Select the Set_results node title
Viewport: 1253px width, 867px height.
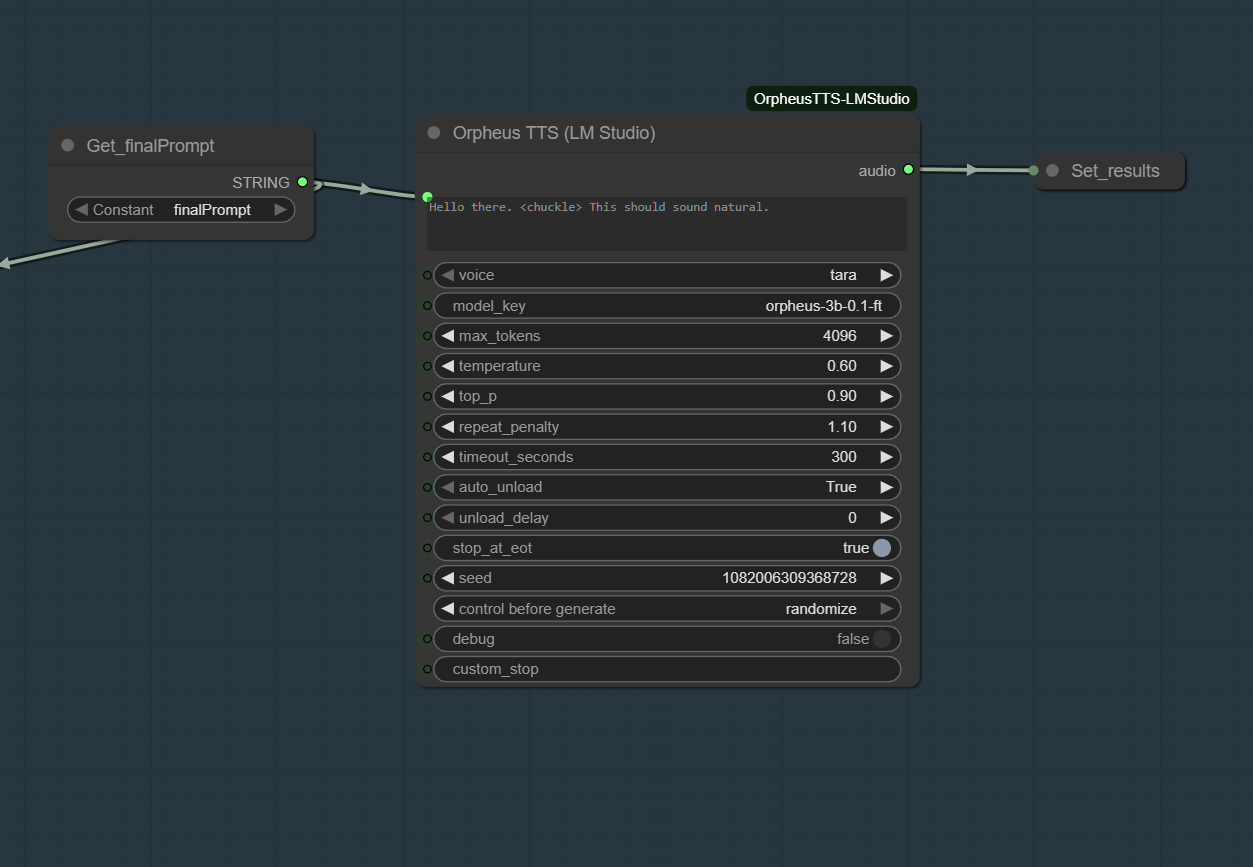pyautogui.click(x=1115, y=171)
